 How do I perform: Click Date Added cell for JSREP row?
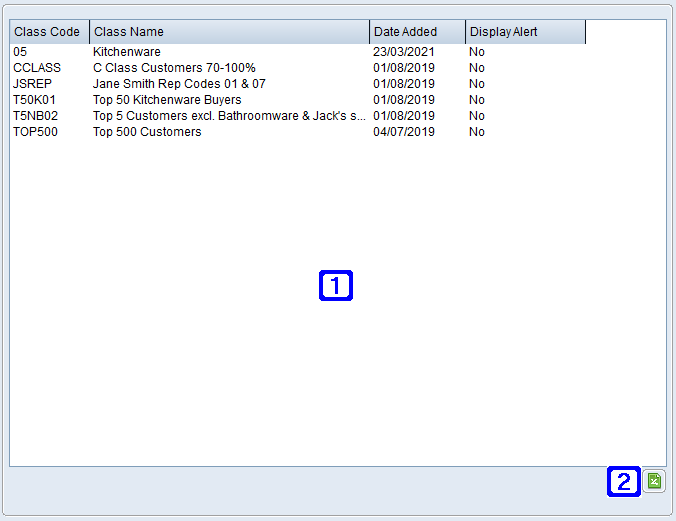click(x=404, y=84)
